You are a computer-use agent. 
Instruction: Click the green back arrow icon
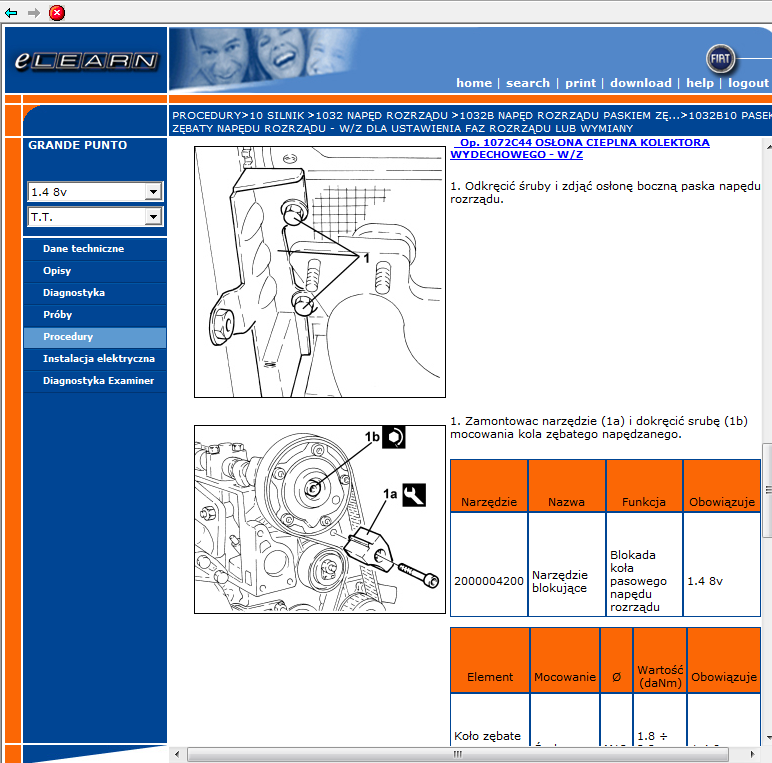click(x=11, y=13)
